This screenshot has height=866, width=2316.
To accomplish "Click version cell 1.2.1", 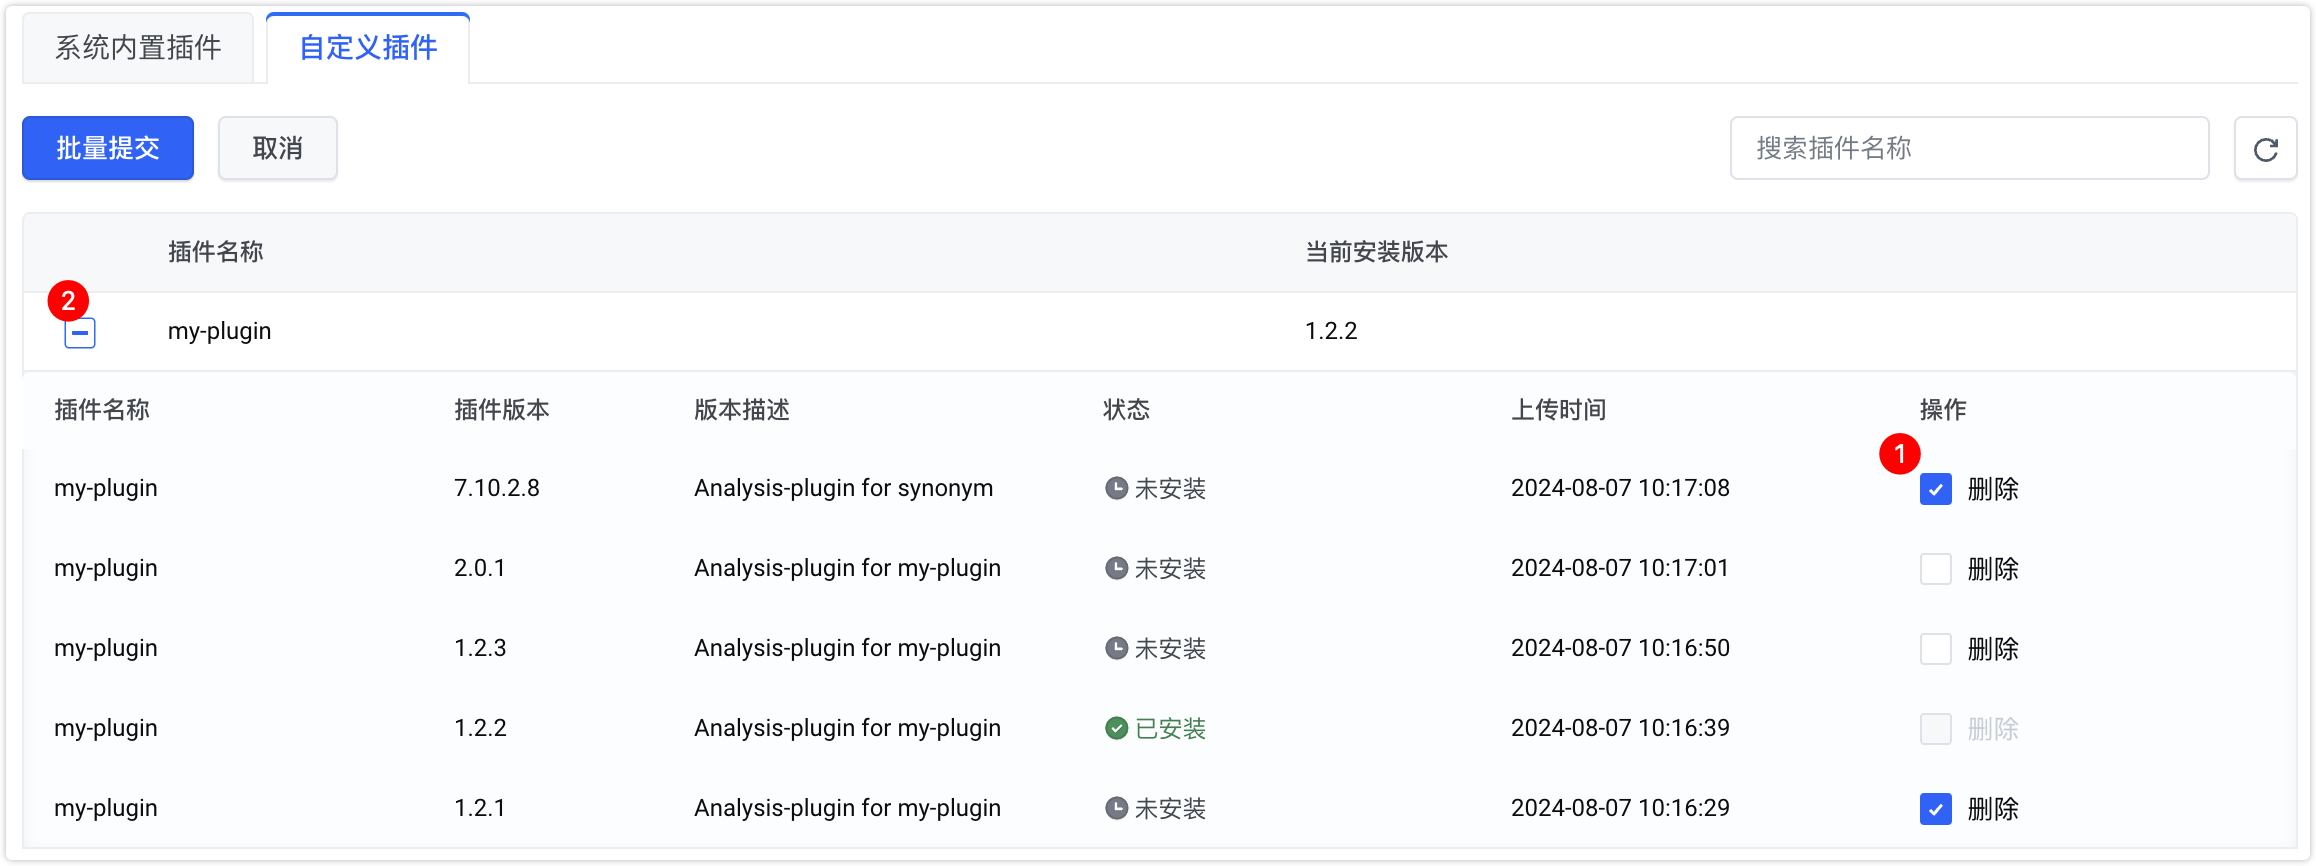I will click(480, 808).
